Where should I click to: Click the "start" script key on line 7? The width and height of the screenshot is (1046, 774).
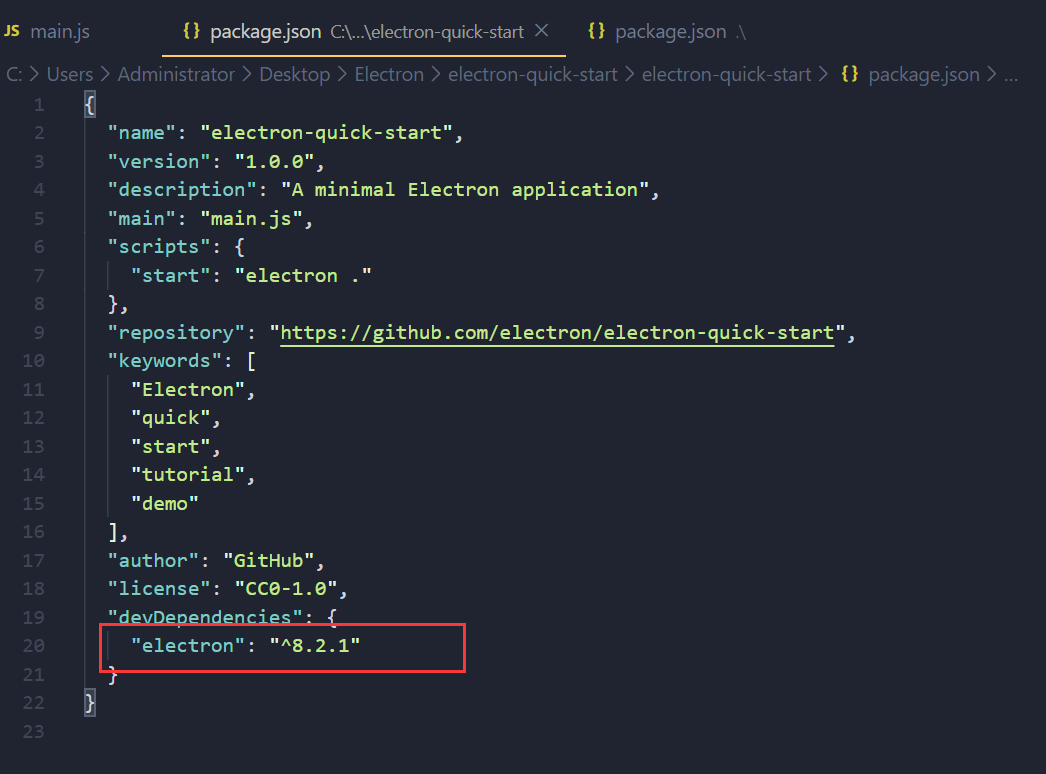[171, 276]
